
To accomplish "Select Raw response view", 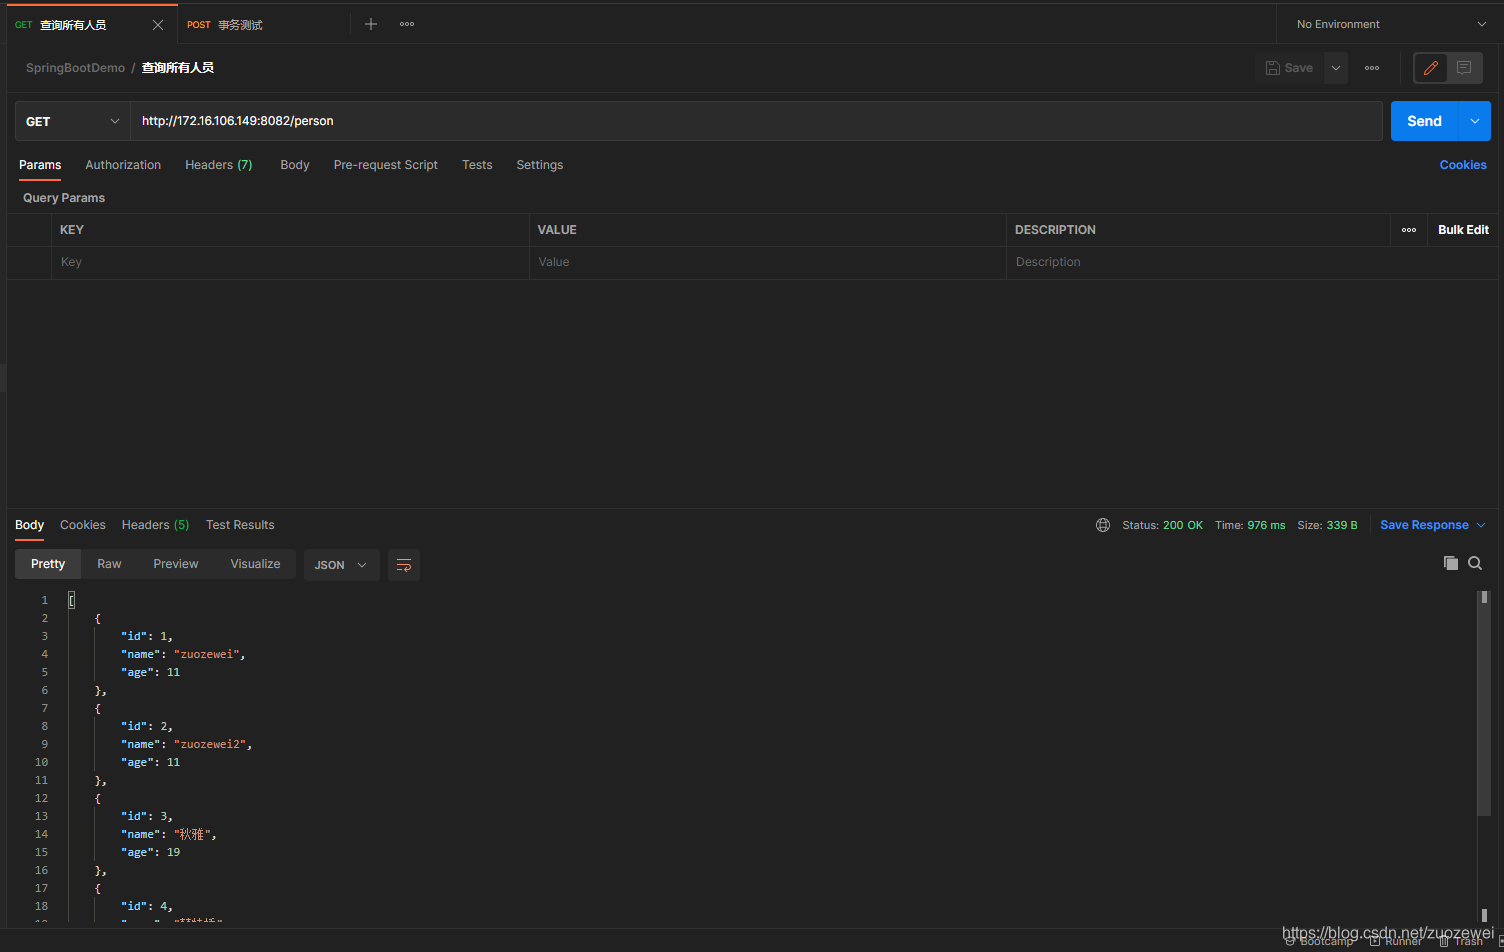I will 109,564.
